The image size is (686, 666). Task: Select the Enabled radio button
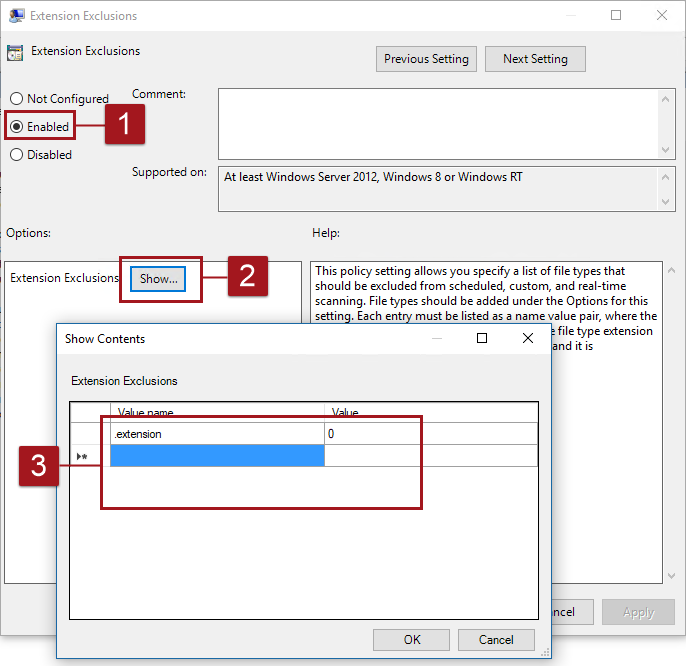[x=16, y=127]
